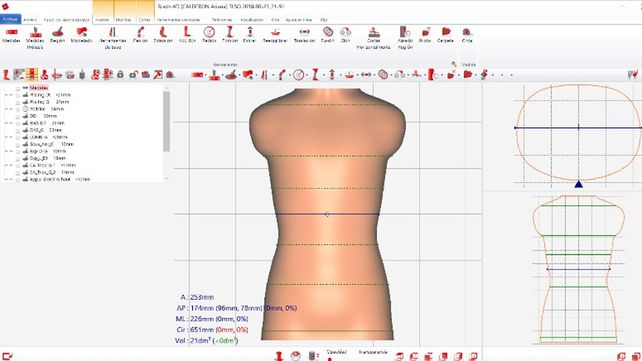Select the Medidas root item in tree

38,88
